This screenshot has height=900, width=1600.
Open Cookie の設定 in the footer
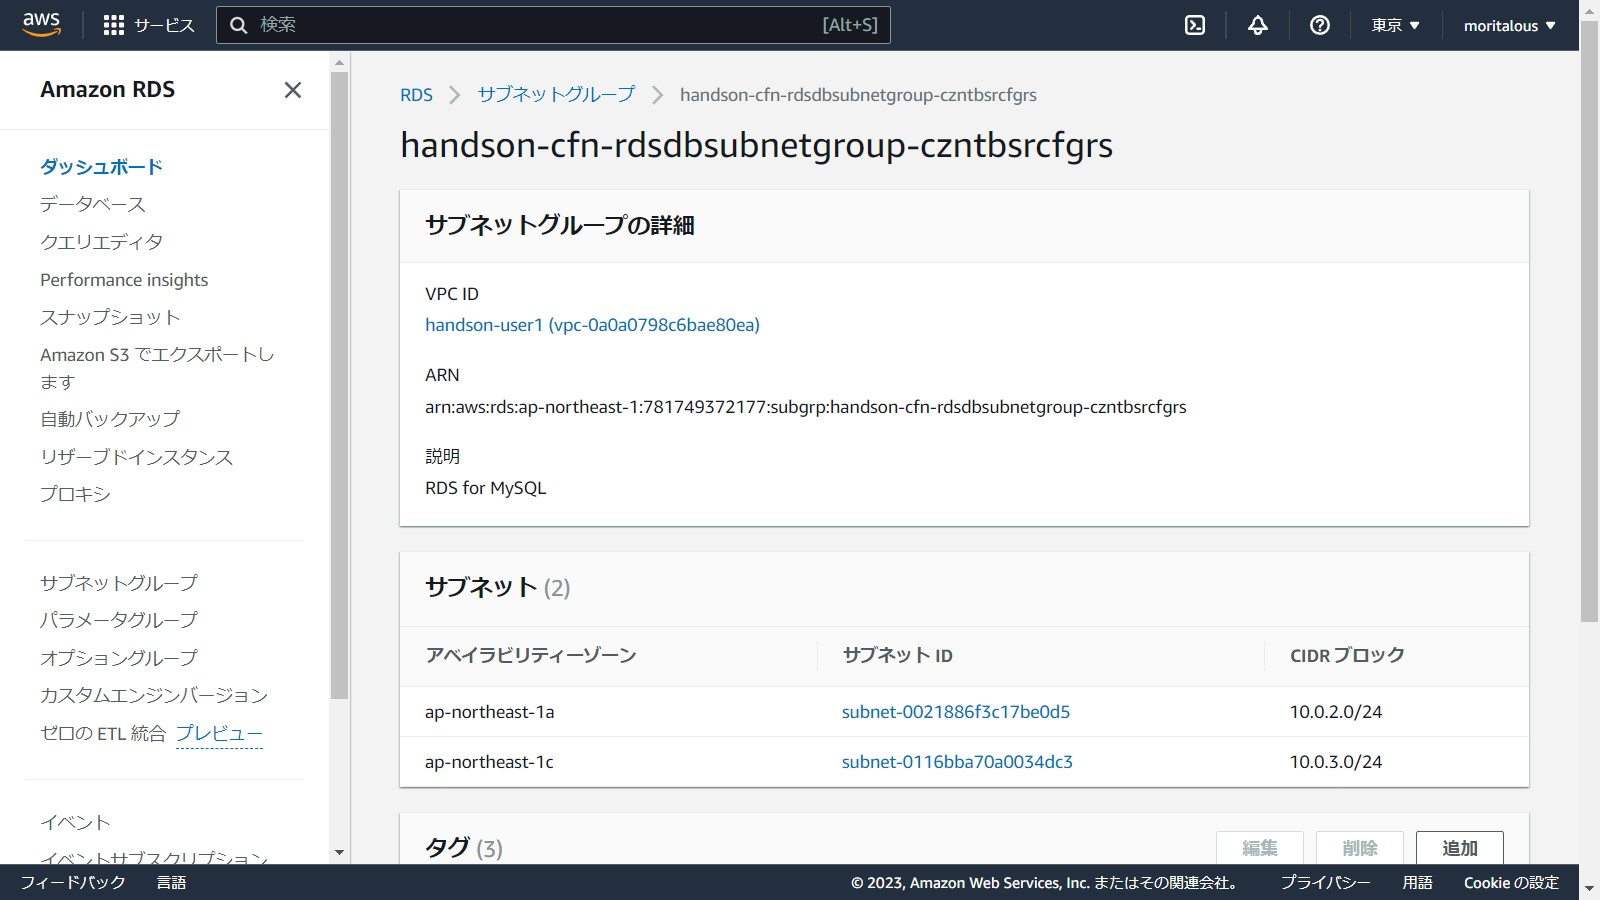coord(1511,882)
